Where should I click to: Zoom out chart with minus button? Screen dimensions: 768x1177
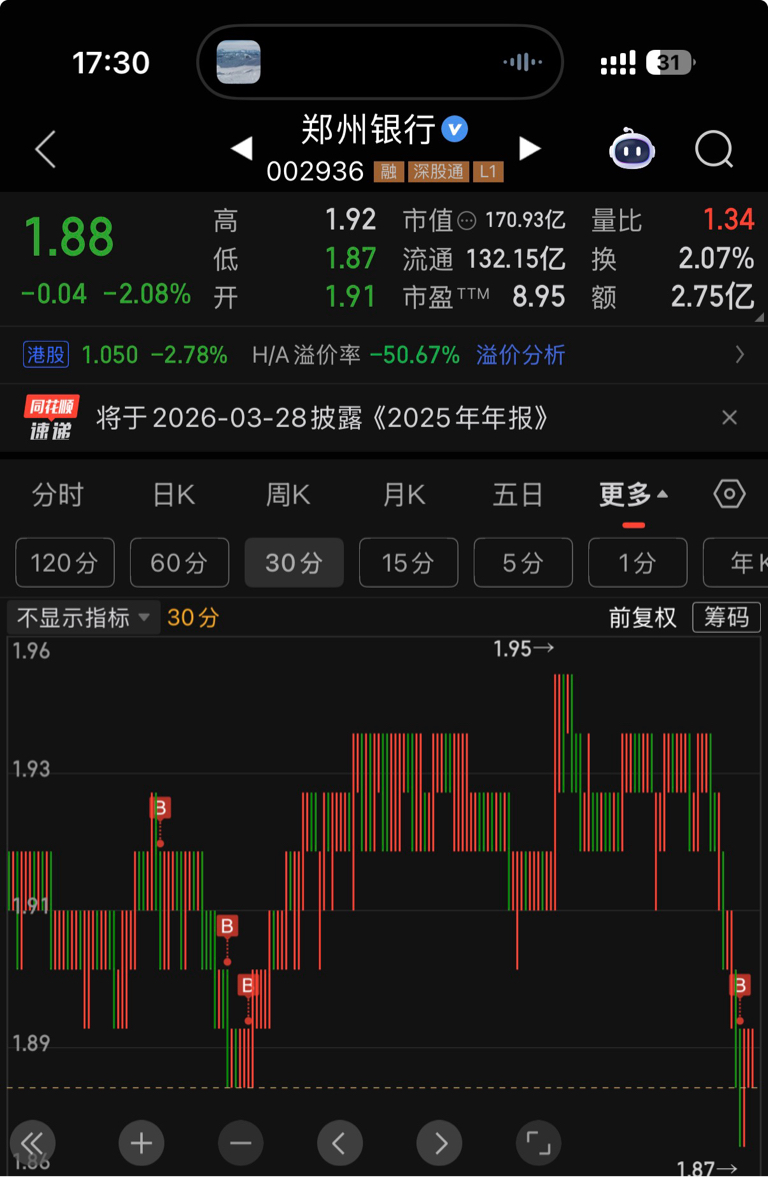point(240,1142)
